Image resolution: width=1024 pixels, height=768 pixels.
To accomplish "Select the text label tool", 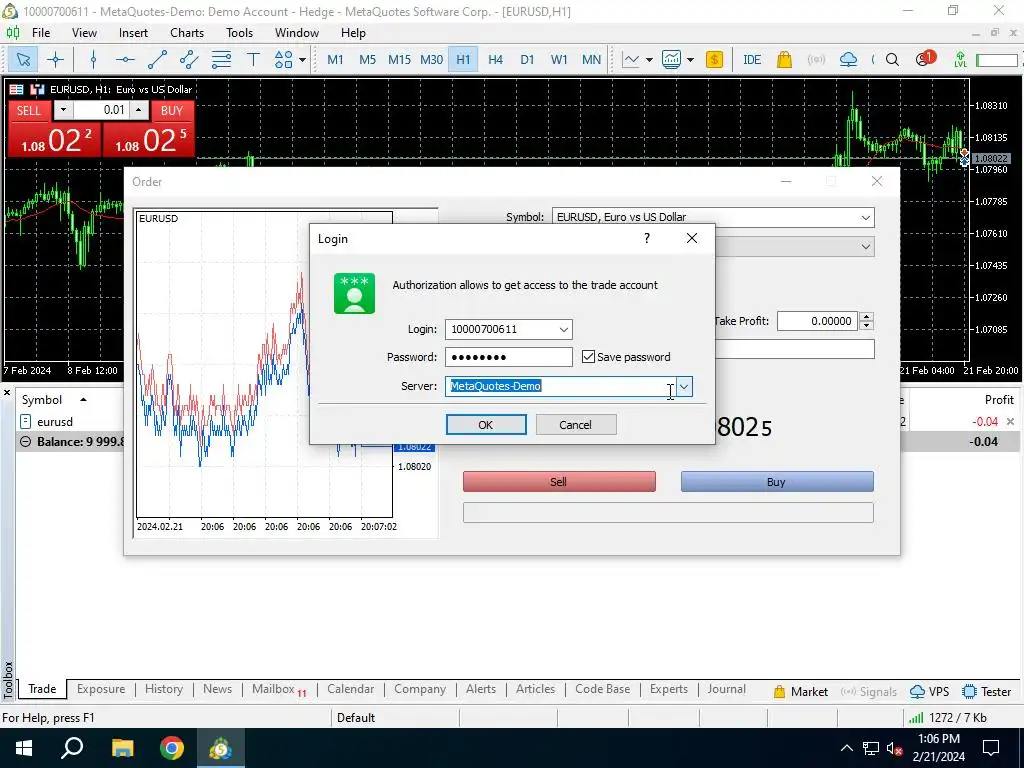I will 253,60.
